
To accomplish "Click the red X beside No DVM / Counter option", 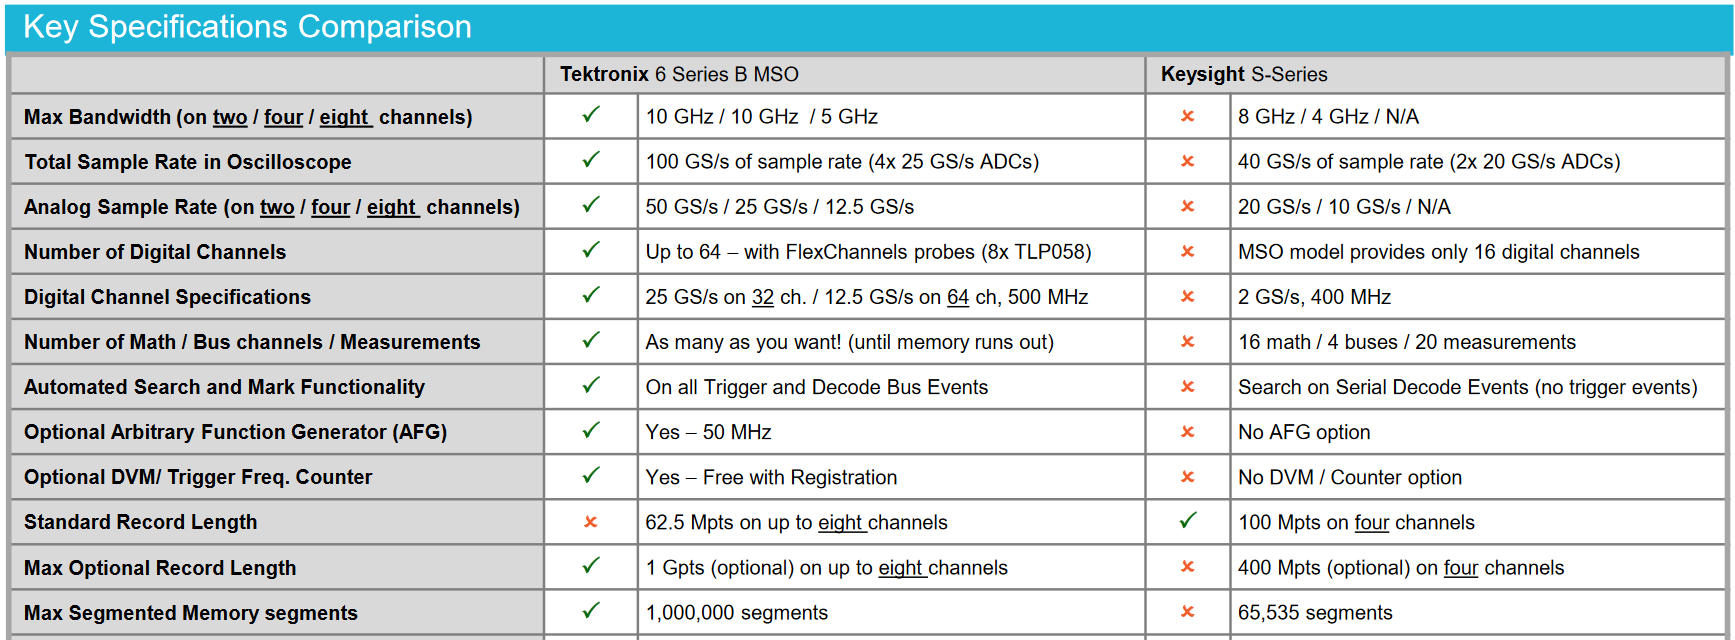I will (x=1188, y=477).
